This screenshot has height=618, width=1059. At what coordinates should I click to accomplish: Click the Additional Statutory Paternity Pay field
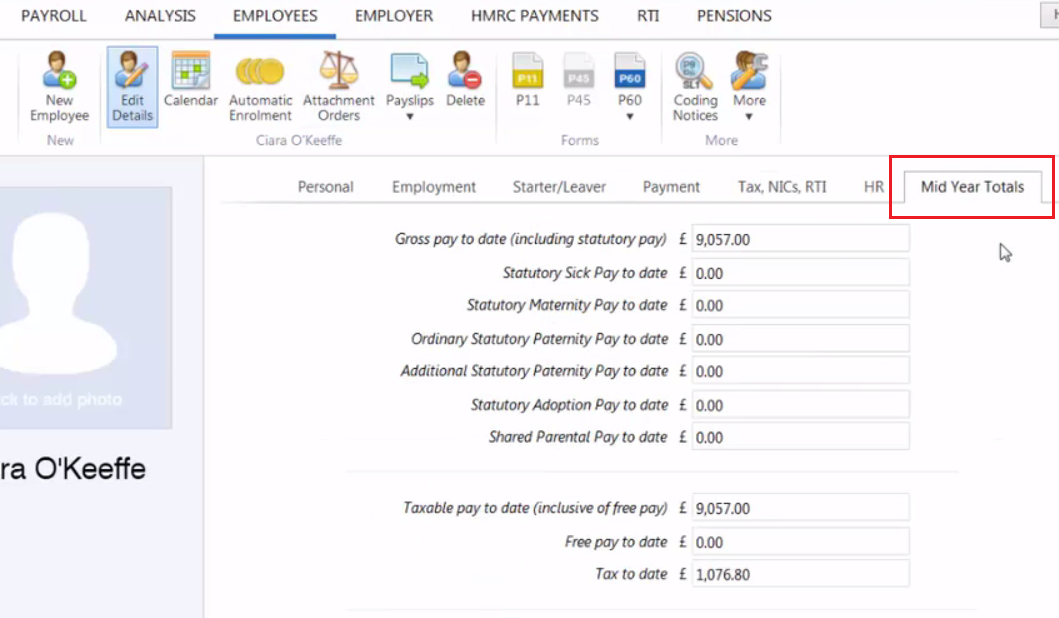tap(800, 371)
